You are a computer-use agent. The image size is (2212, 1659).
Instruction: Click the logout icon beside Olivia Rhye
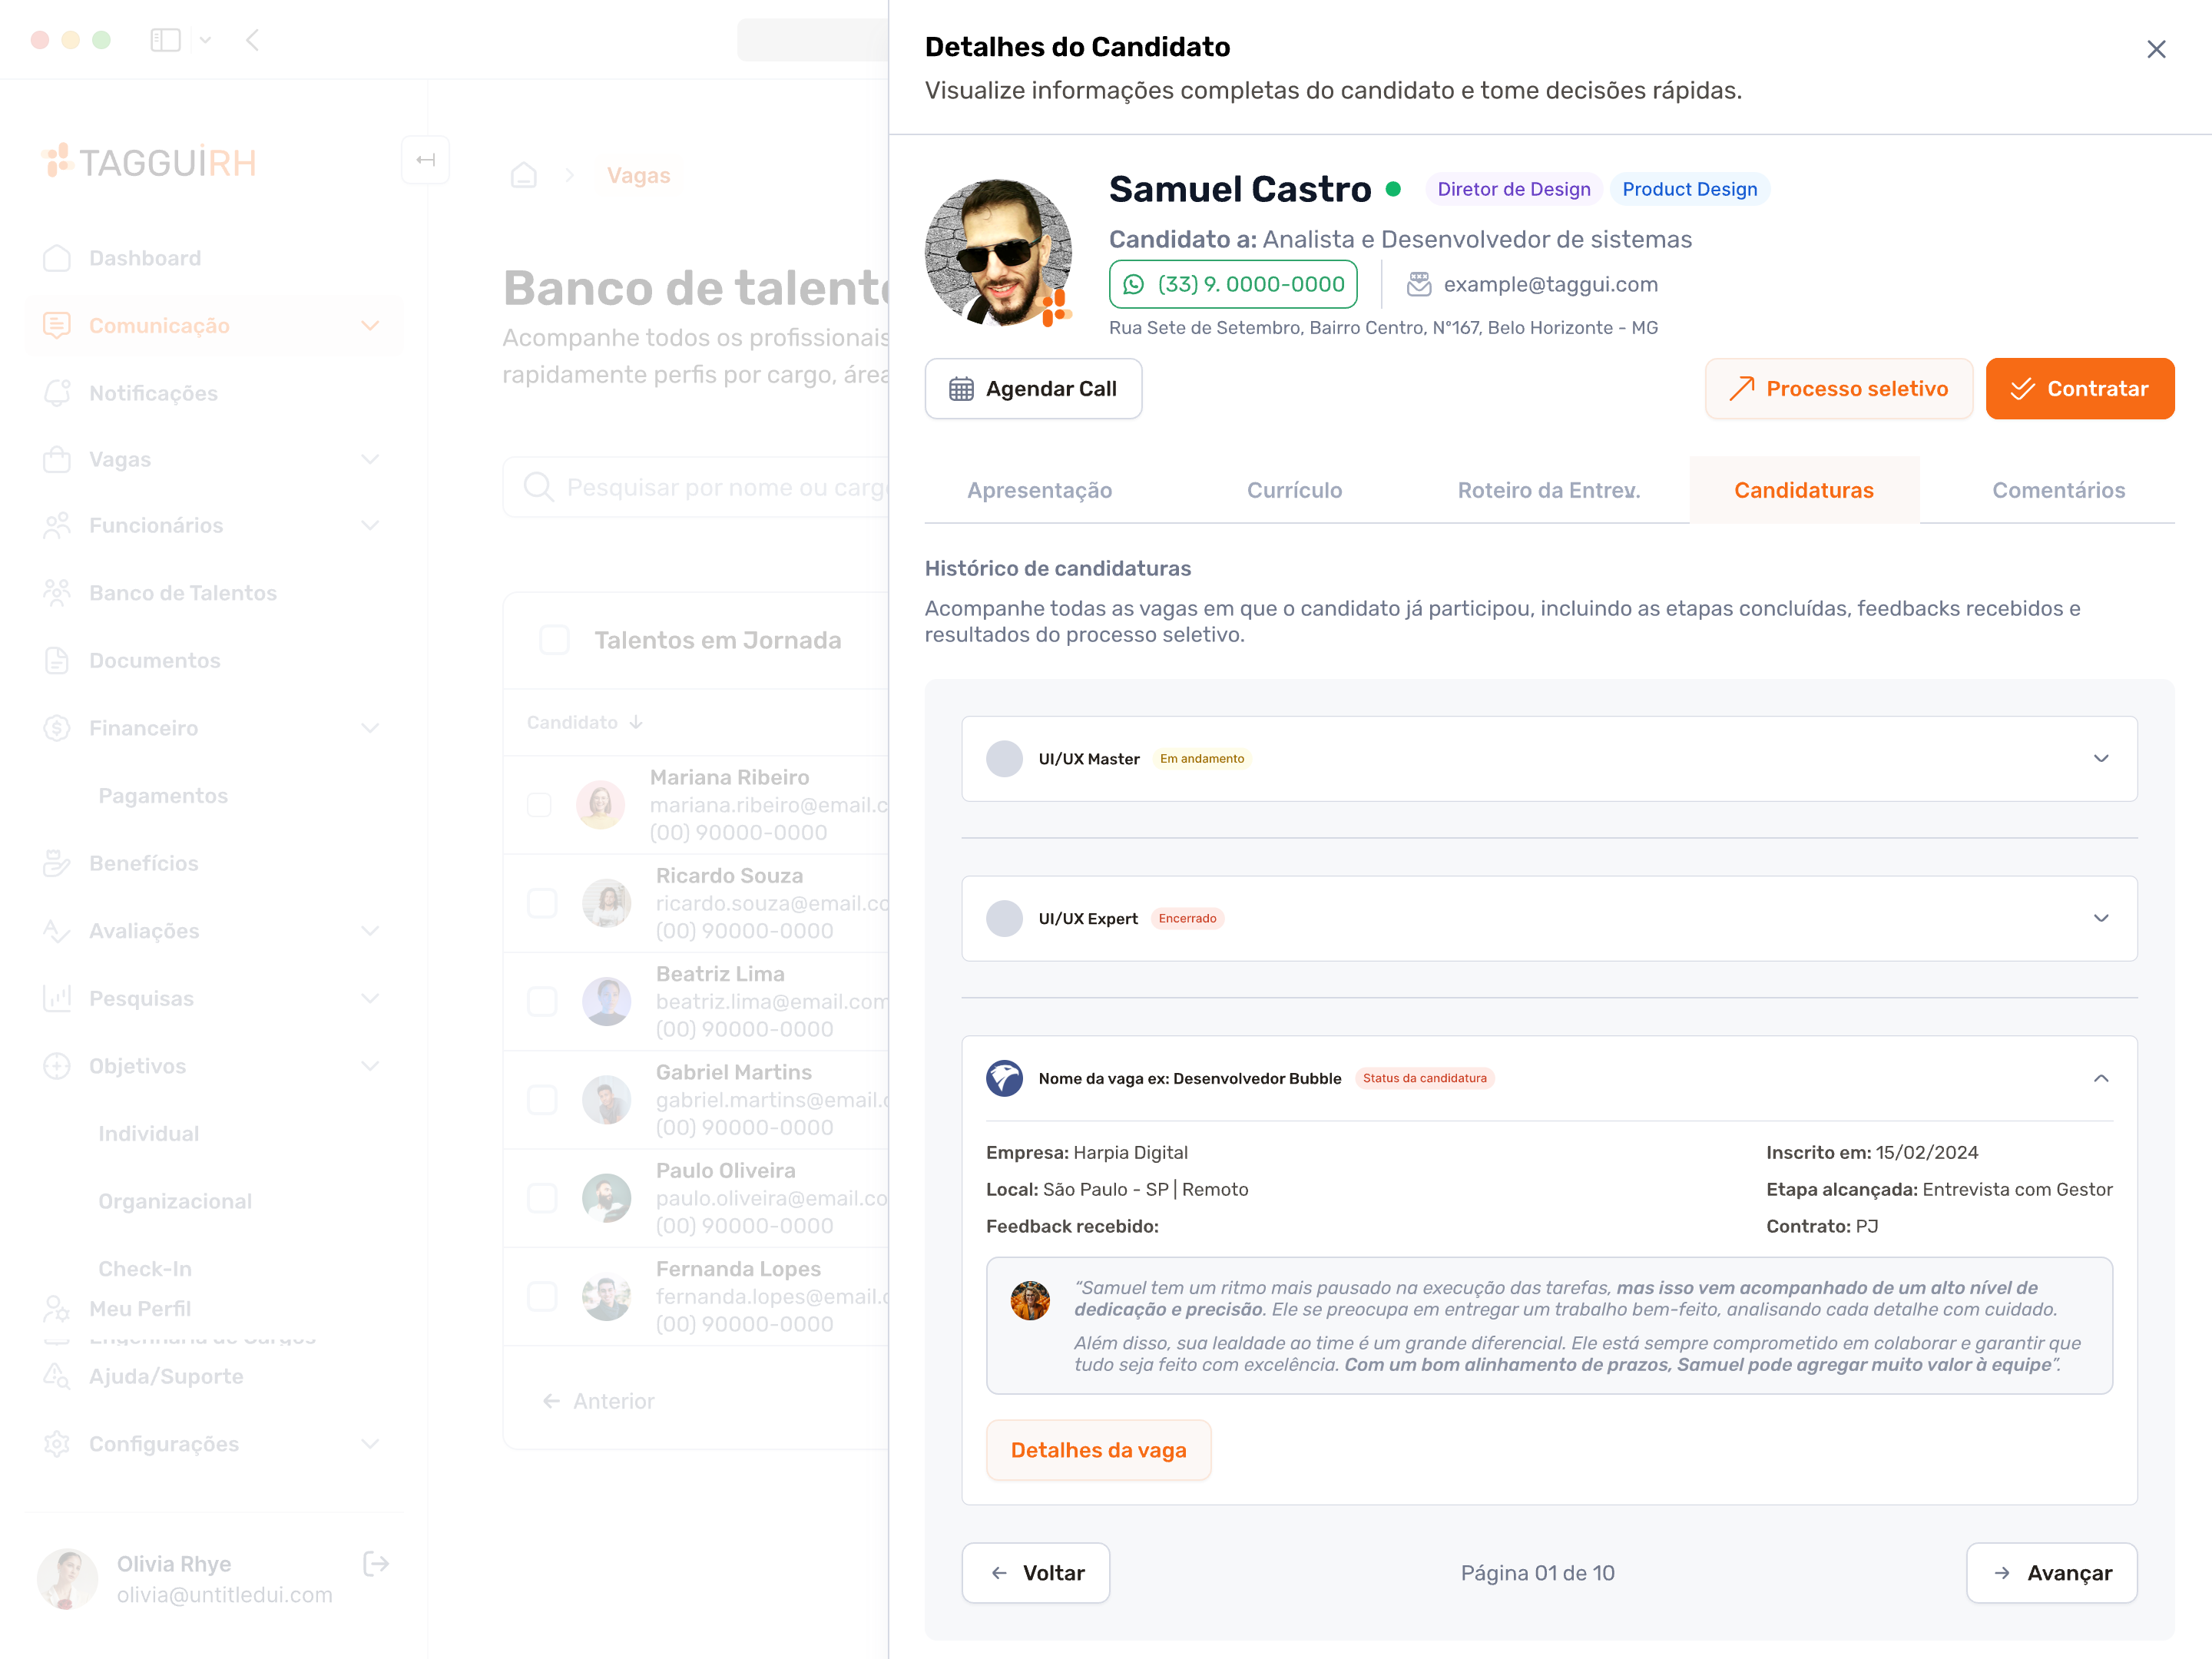(x=376, y=1564)
